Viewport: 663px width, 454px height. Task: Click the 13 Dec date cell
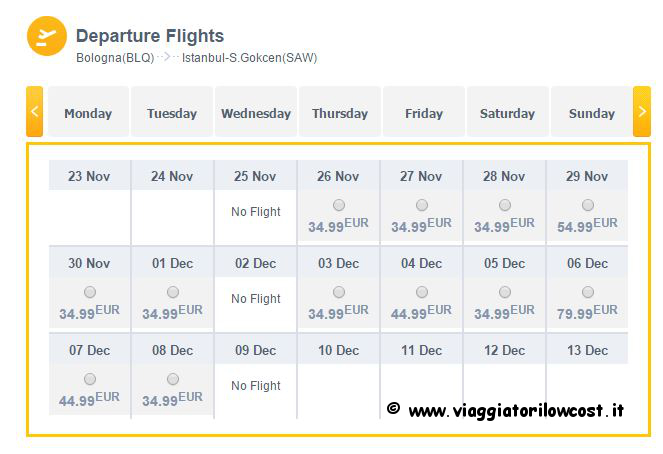587,350
